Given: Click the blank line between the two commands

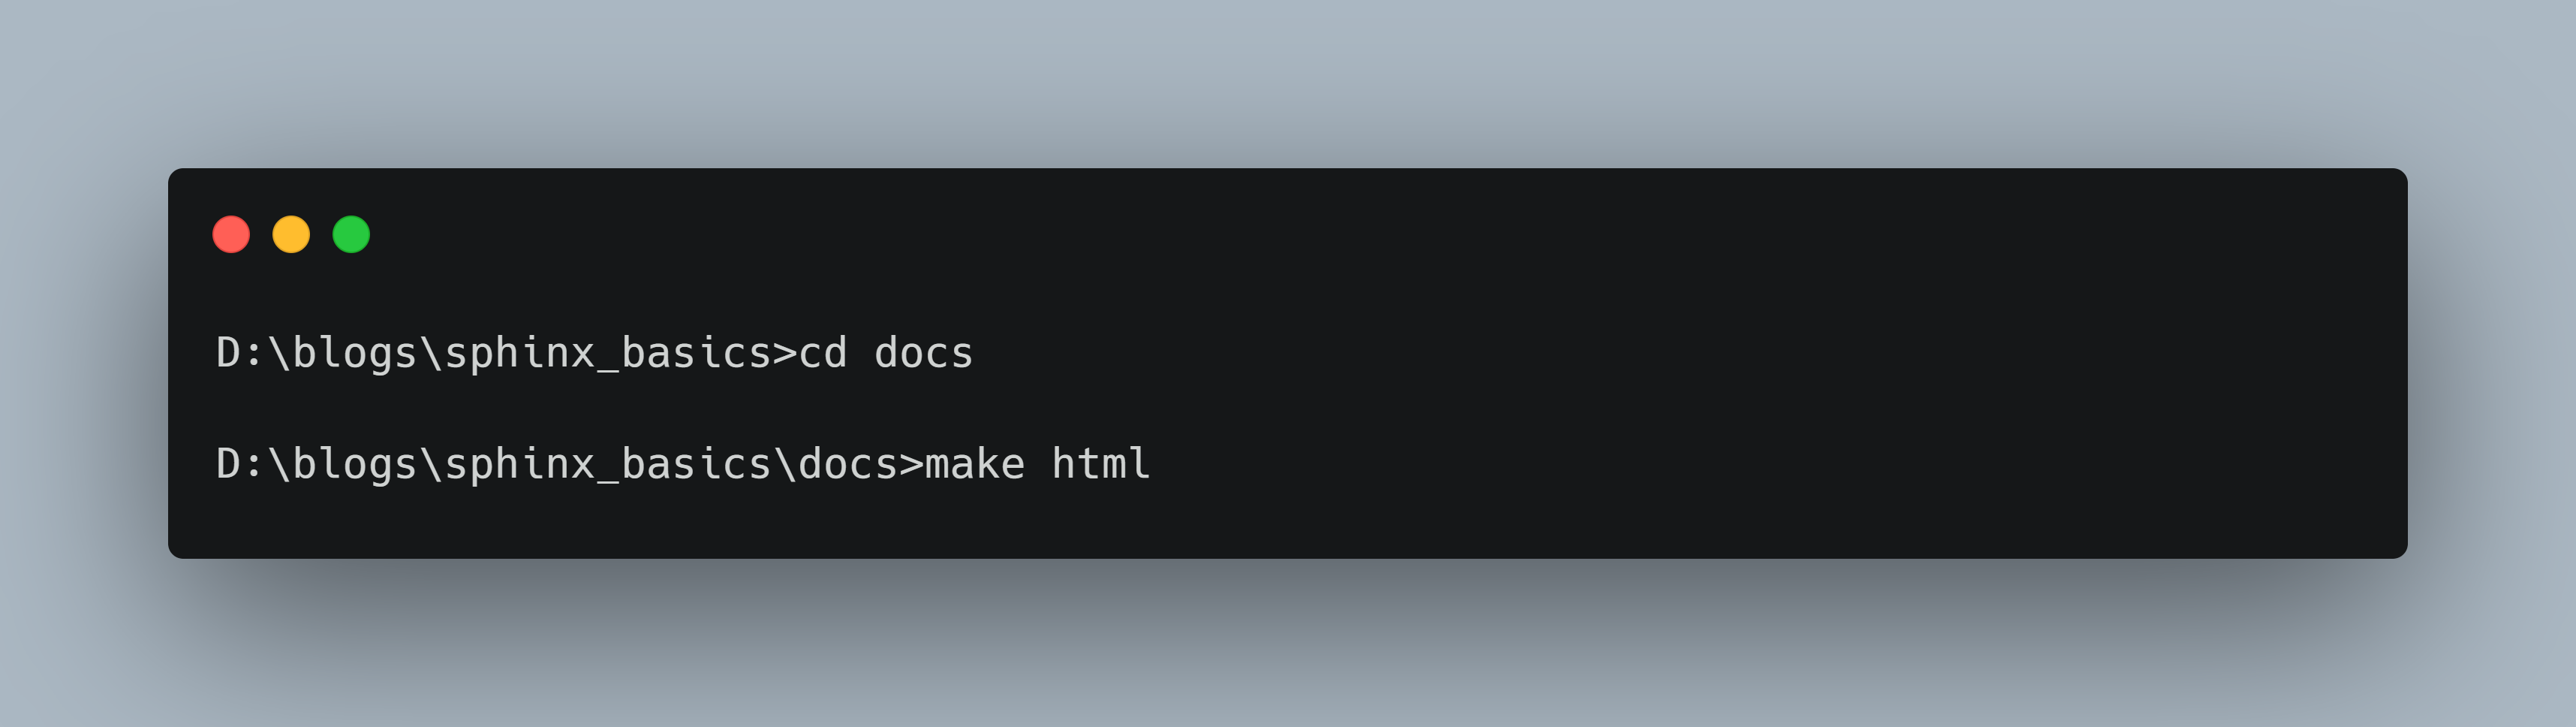Looking at the screenshot, I should click(x=1000, y=409).
